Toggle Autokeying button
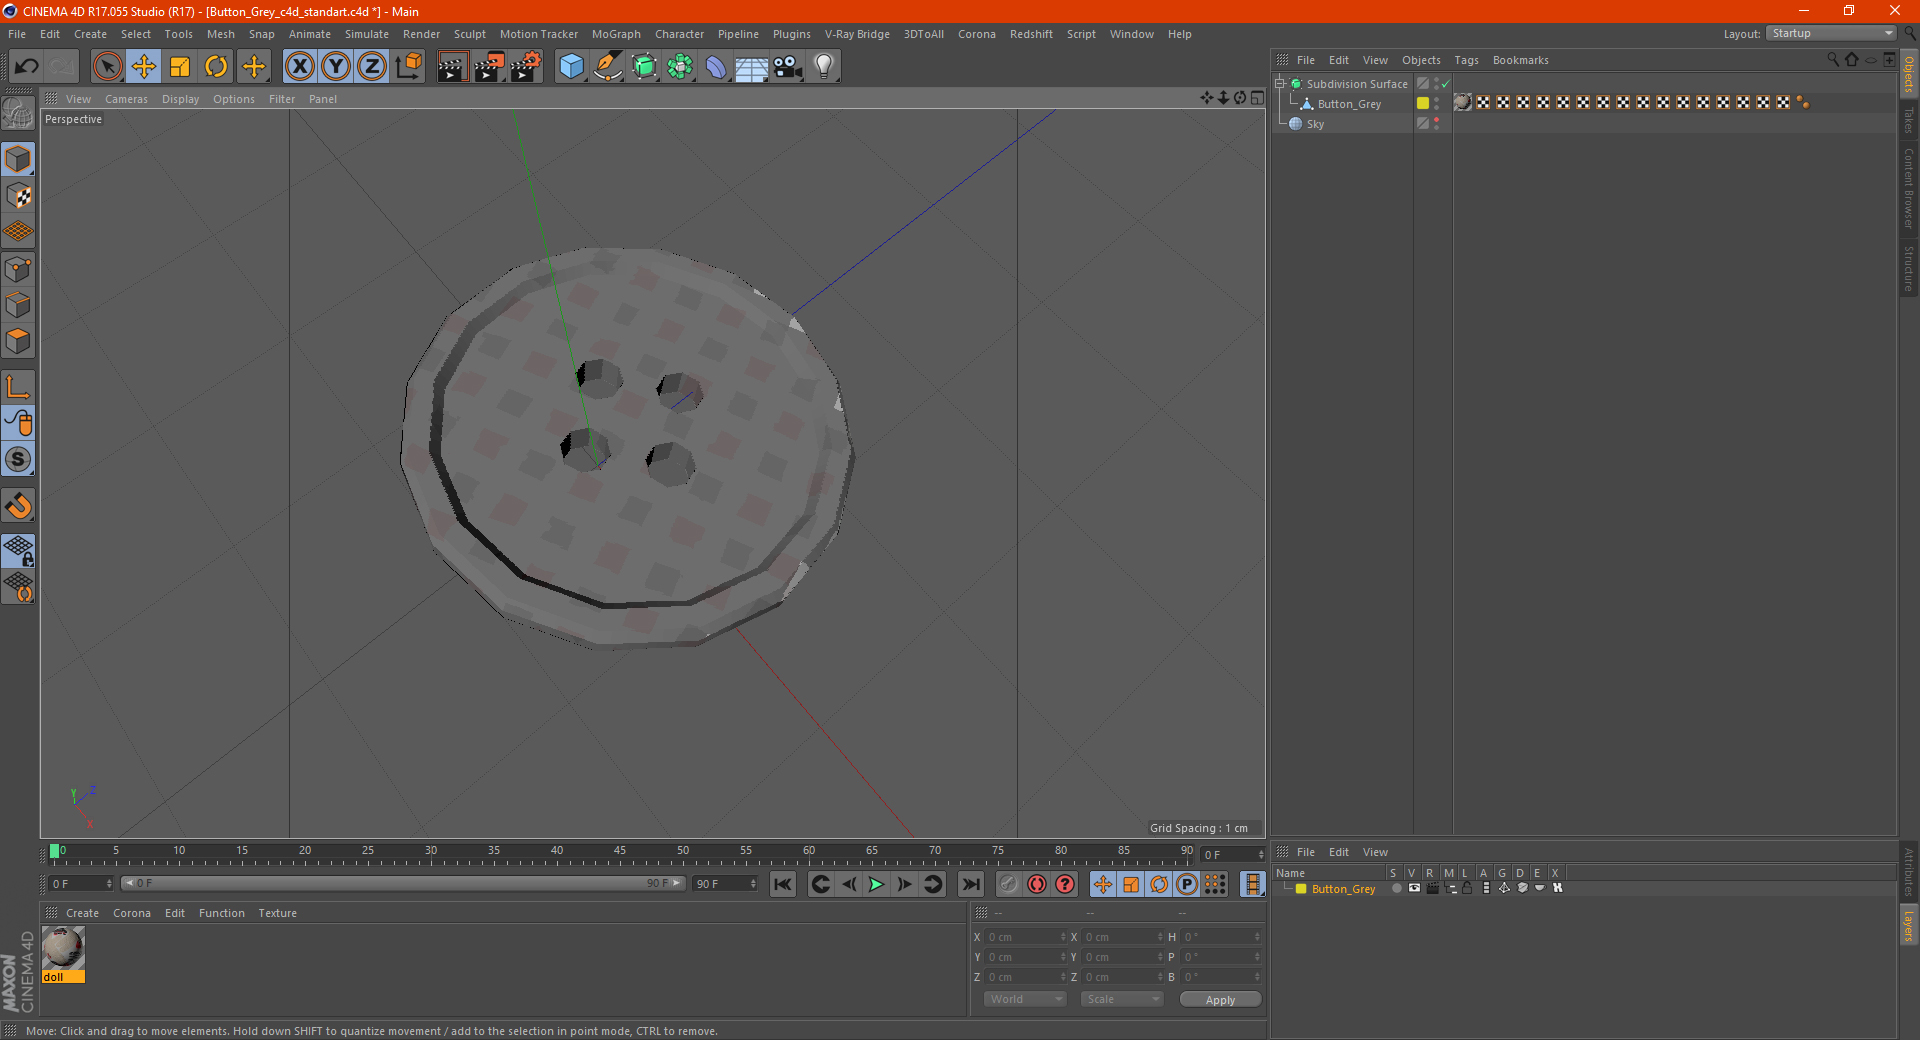Viewport: 1920px width, 1040px height. (x=1037, y=884)
